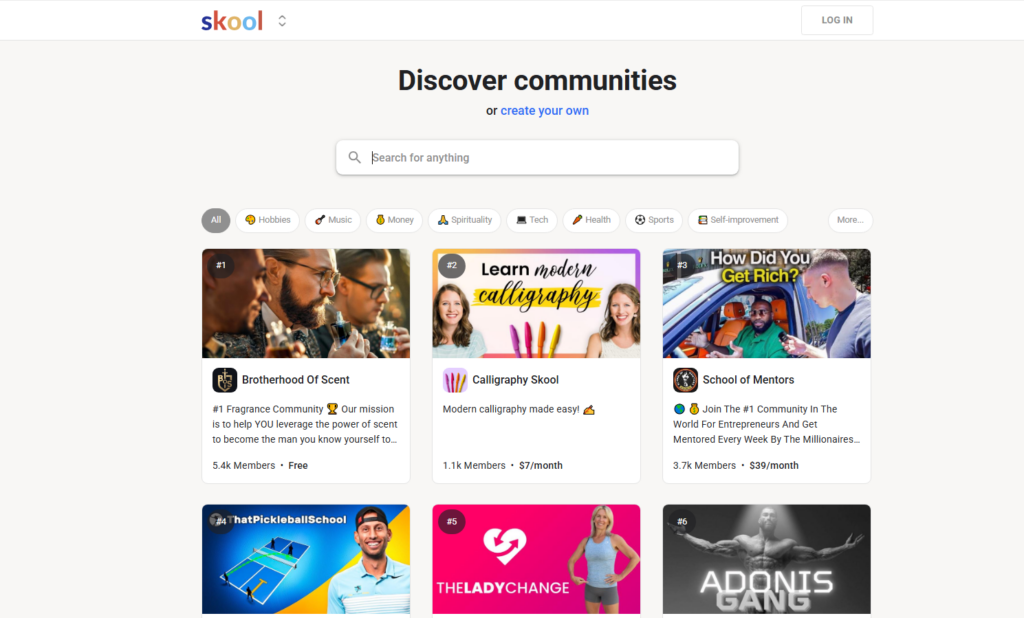Filter communities by Music
This screenshot has width=1024, height=618.
pos(333,220)
